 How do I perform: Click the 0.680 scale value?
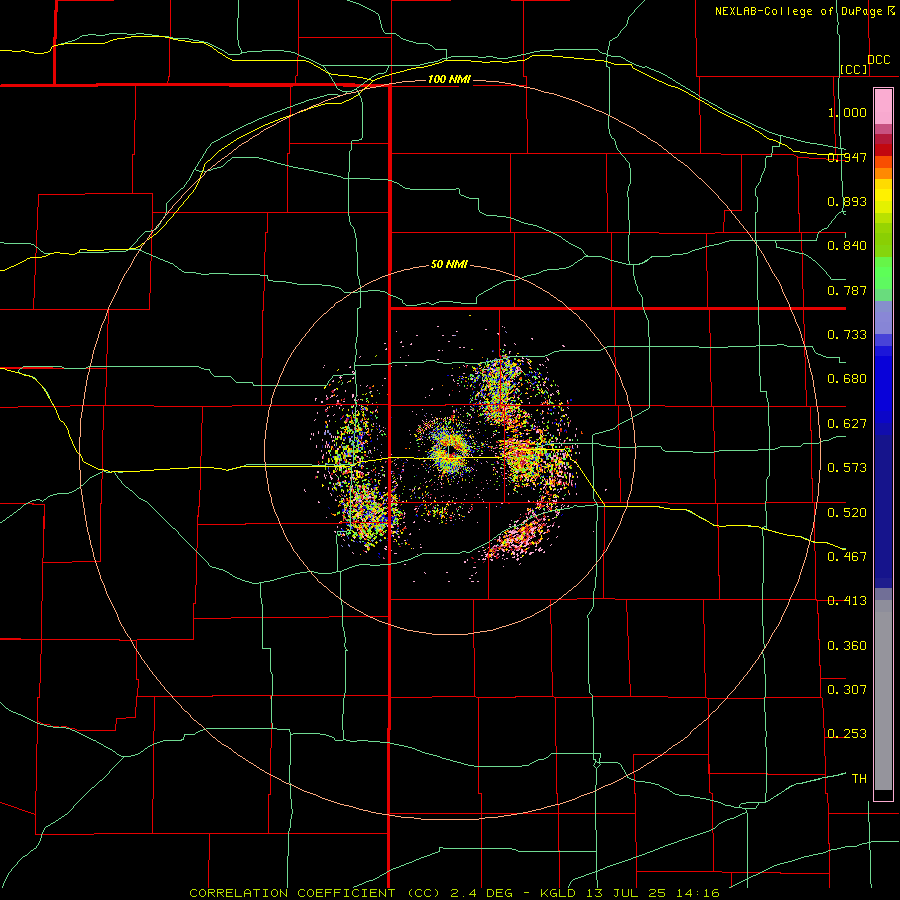coord(847,379)
